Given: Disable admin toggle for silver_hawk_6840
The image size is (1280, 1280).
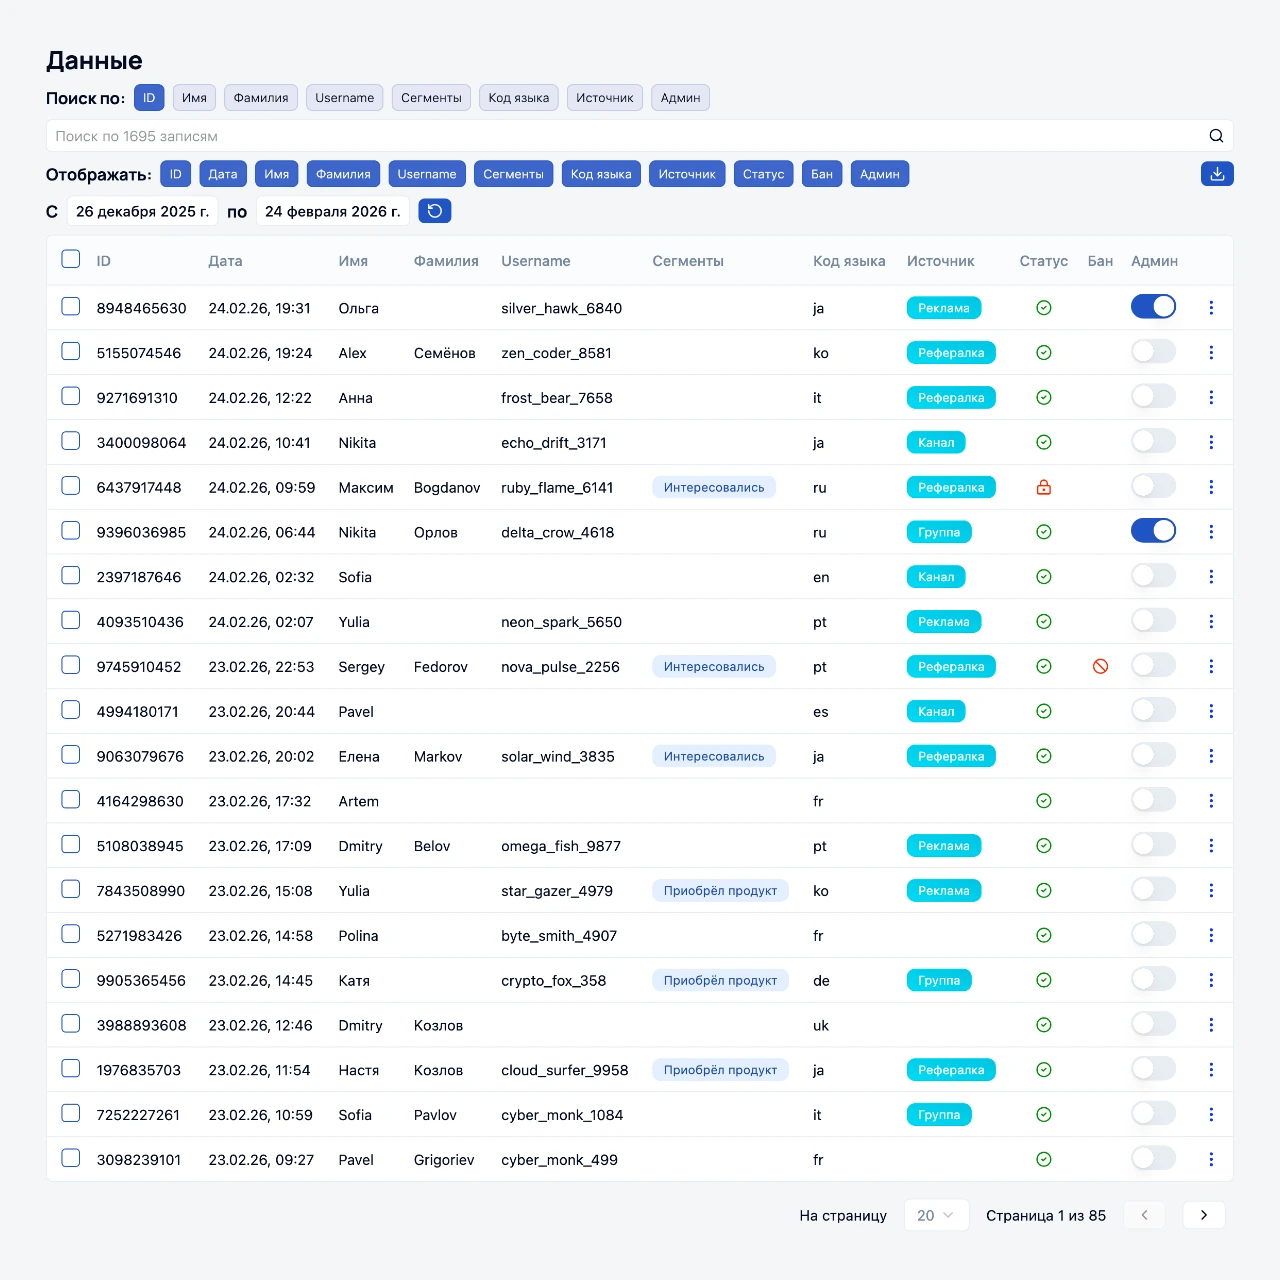Looking at the screenshot, I should [x=1153, y=307].
